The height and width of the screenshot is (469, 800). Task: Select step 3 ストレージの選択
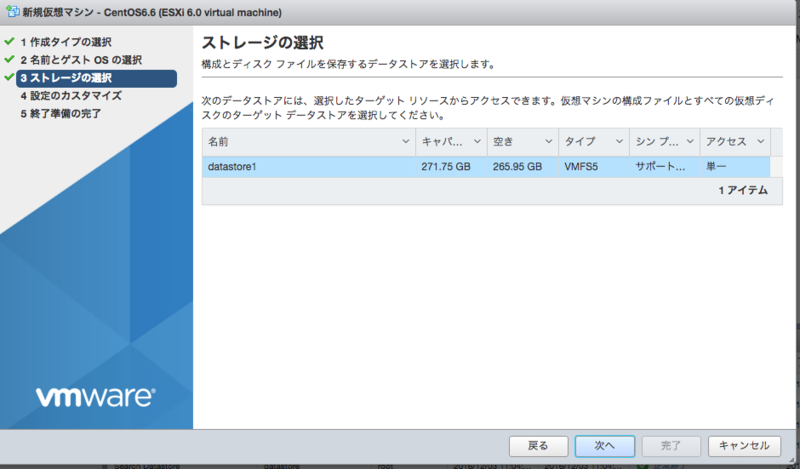click(96, 78)
